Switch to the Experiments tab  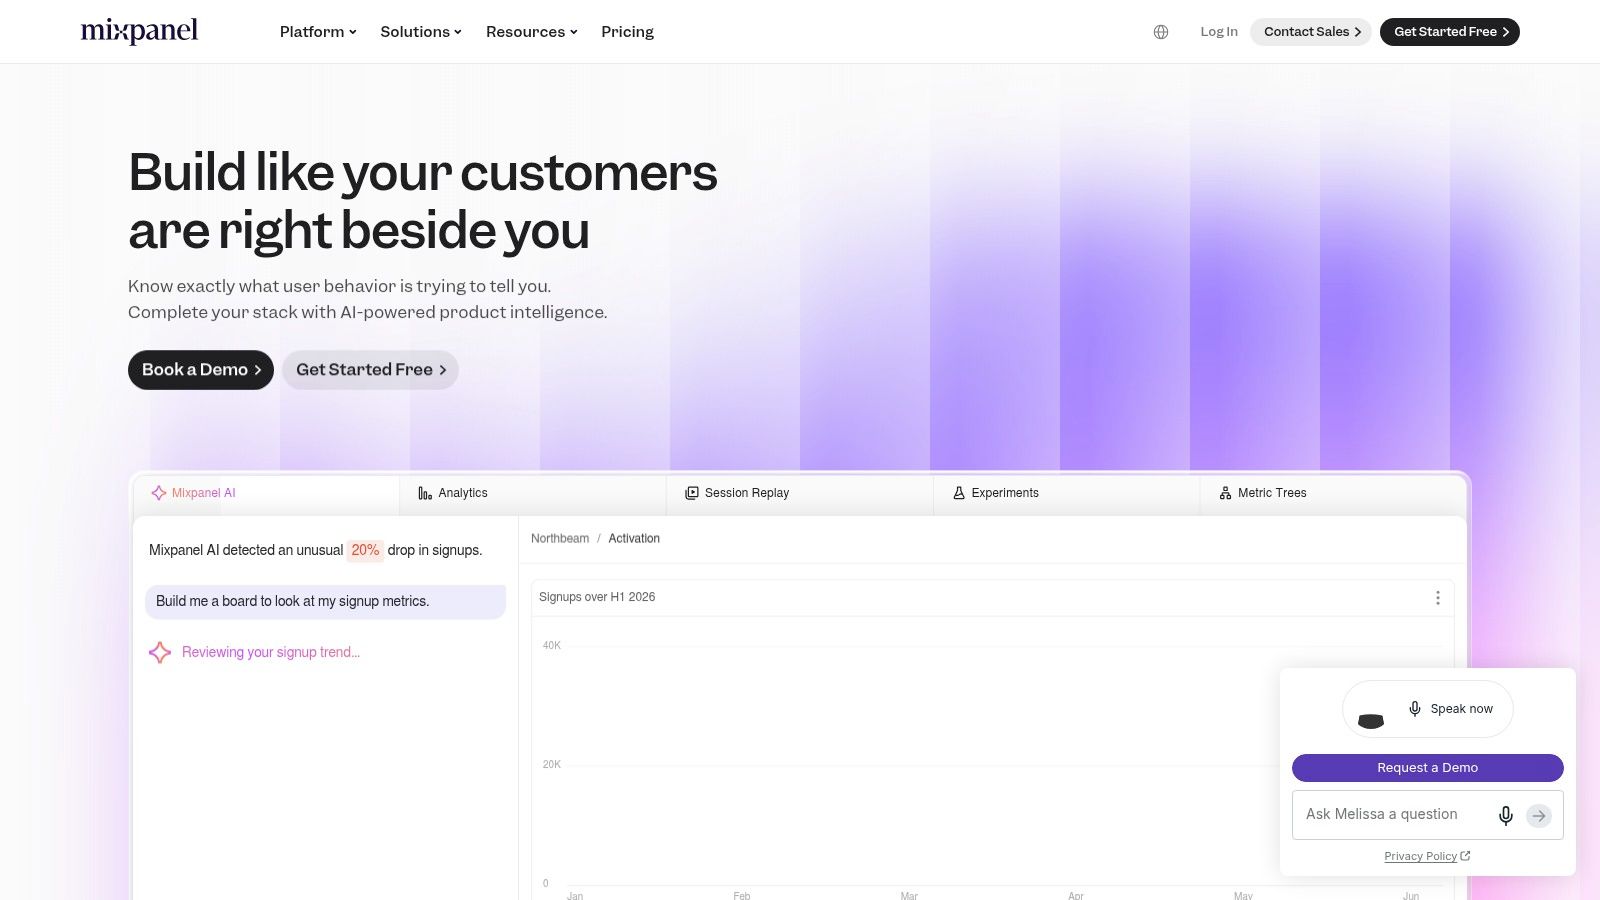pyautogui.click(x=1066, y=493)
